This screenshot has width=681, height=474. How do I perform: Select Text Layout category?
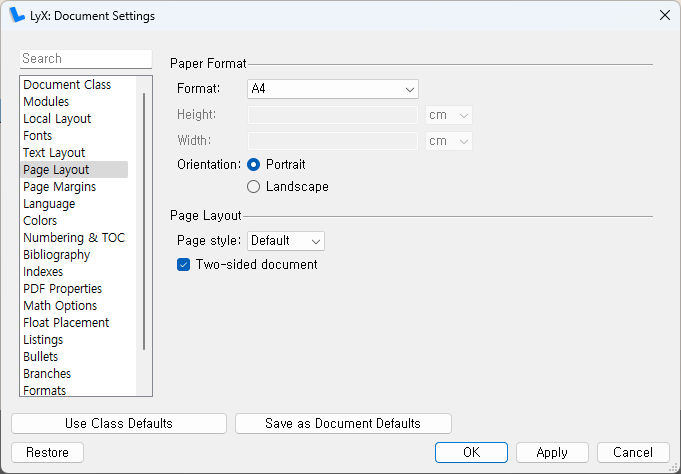[x=54, y=152]
